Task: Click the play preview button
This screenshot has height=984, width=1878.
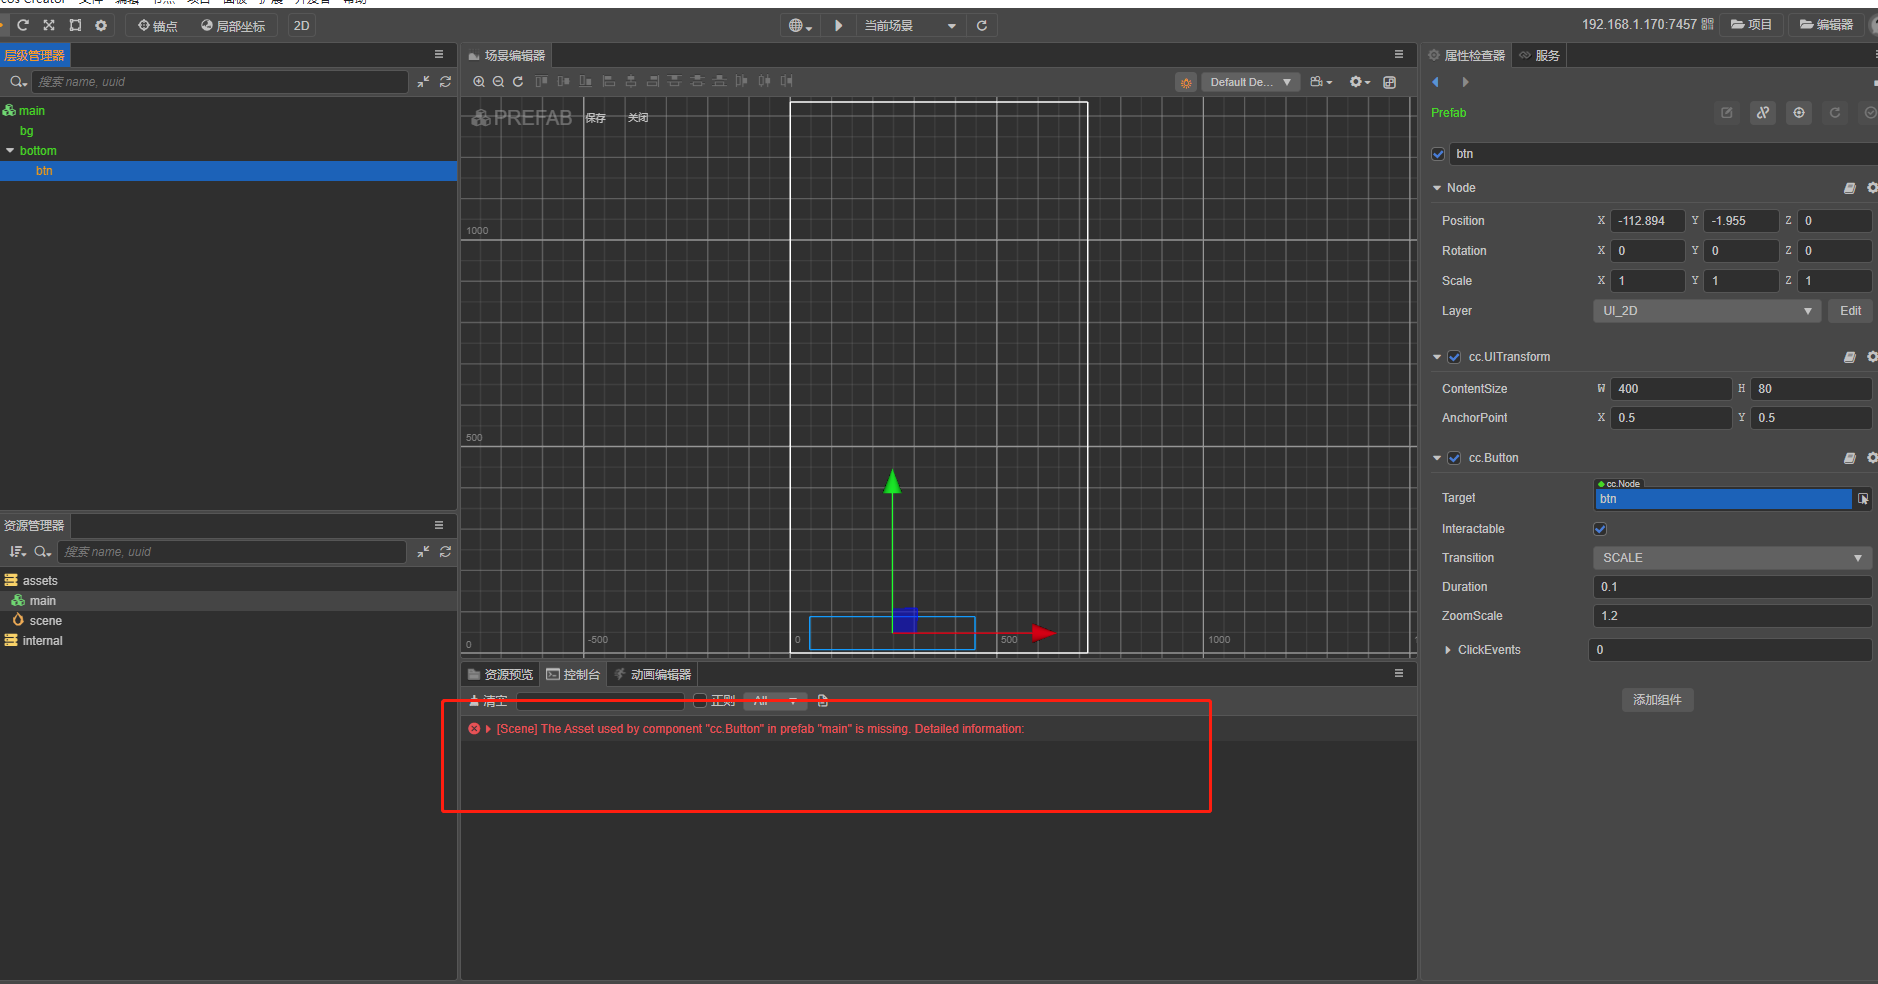Action: click(839, 26)
